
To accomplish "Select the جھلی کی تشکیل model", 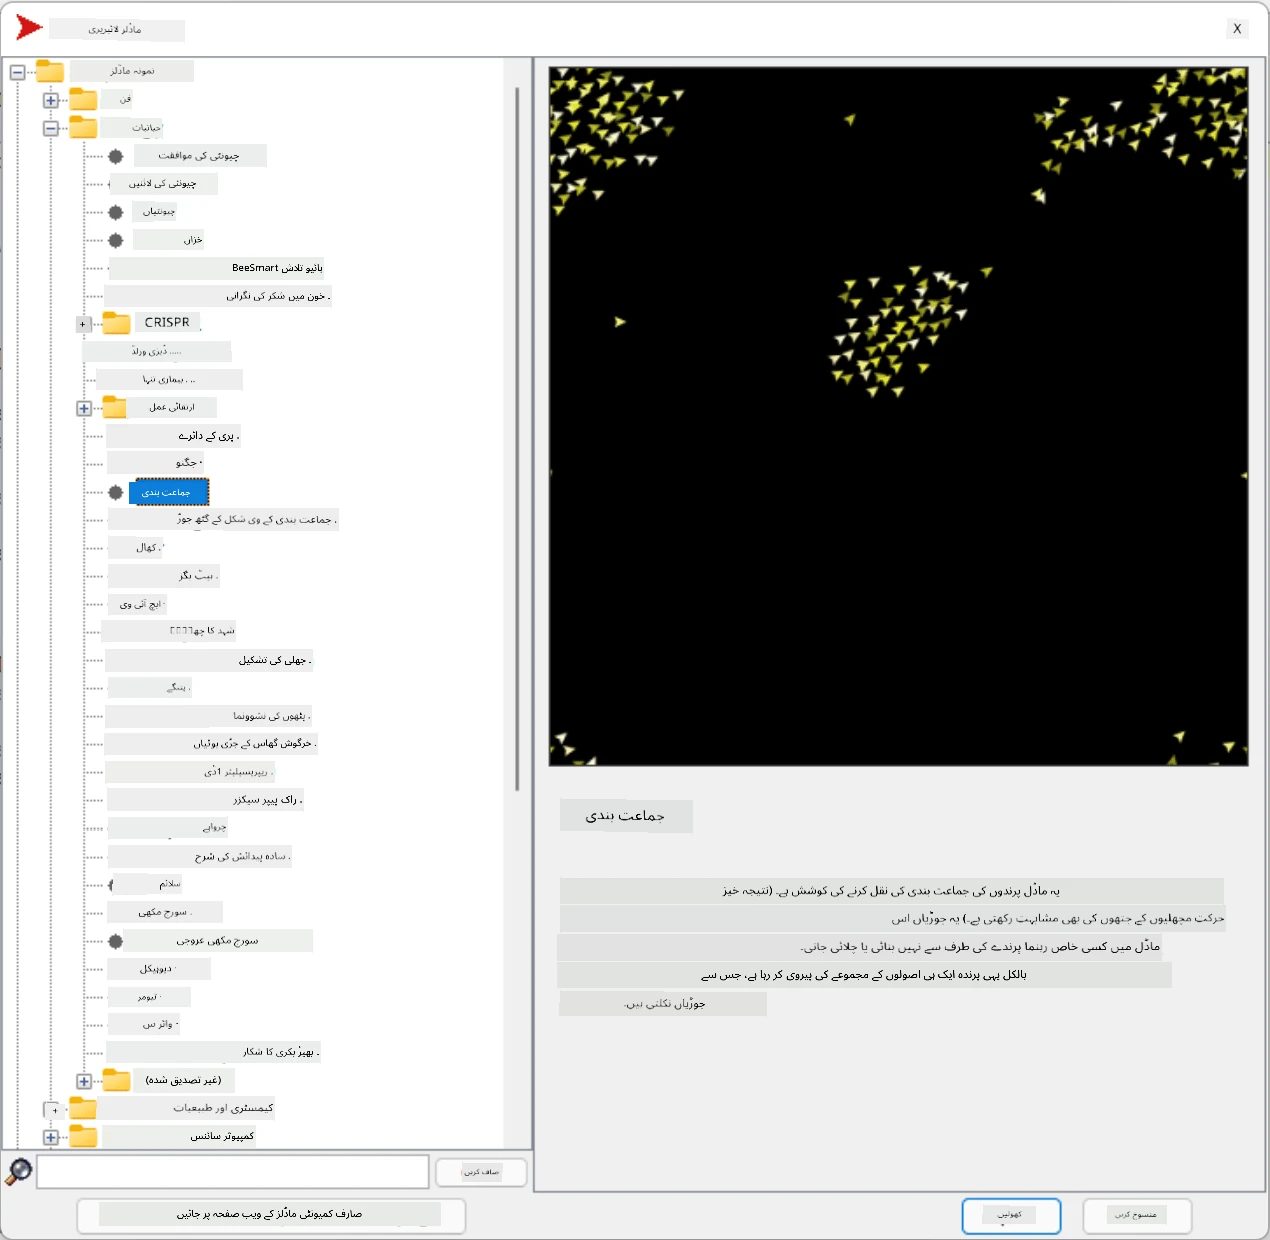I will click(x=210, y=660).
